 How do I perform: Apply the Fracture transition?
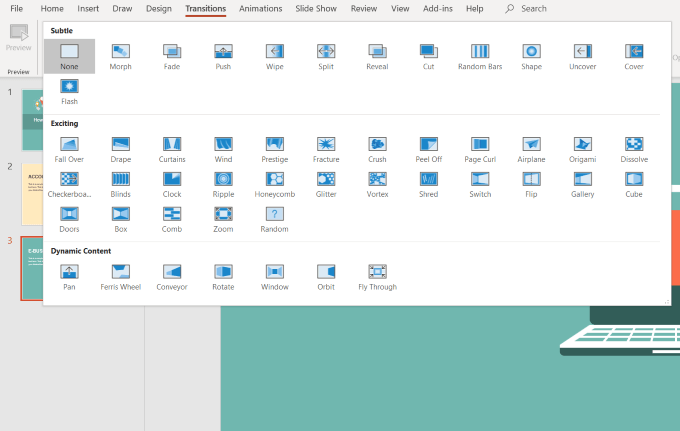click(326, 149)
